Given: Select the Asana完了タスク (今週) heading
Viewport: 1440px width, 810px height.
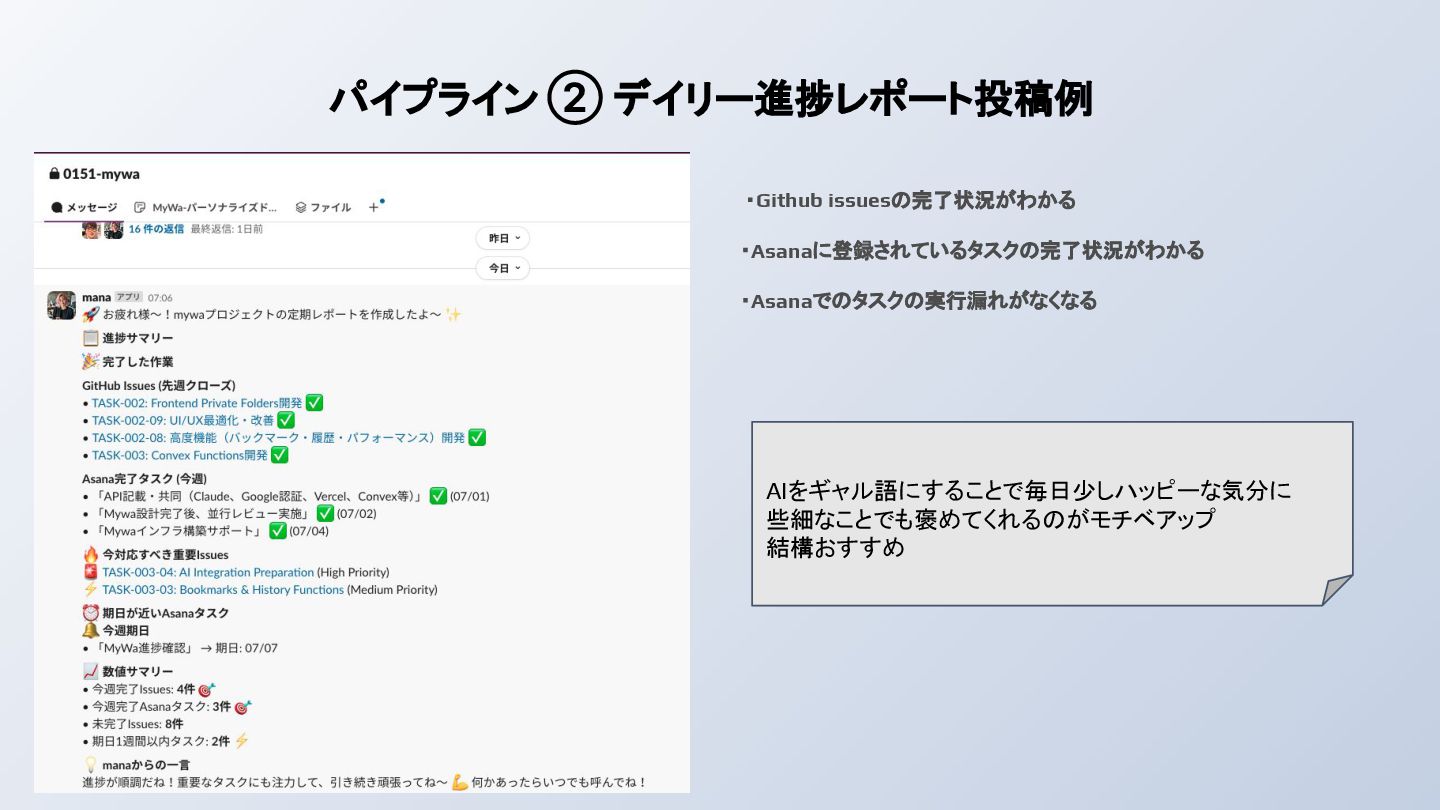Looking at the screenshot, I should [x=144, y=478].
